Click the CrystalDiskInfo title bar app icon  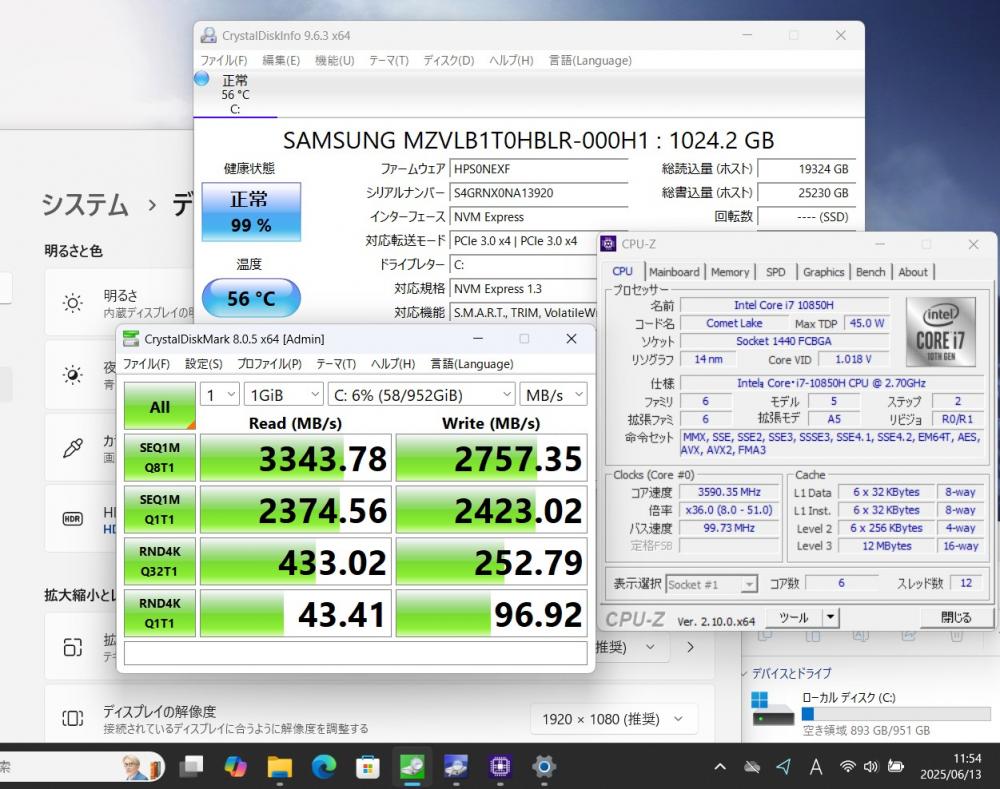tap(209, 35)
